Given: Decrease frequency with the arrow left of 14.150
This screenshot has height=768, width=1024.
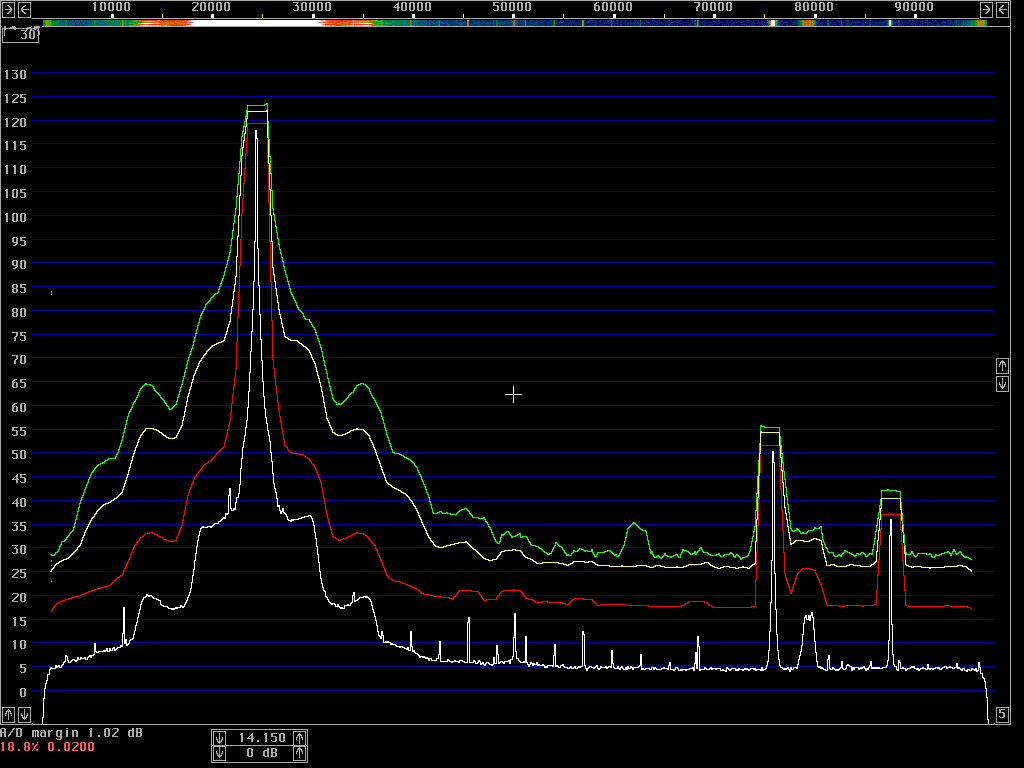Looking at the screenshot, I should pyautogui.click(x=219, y=738).
